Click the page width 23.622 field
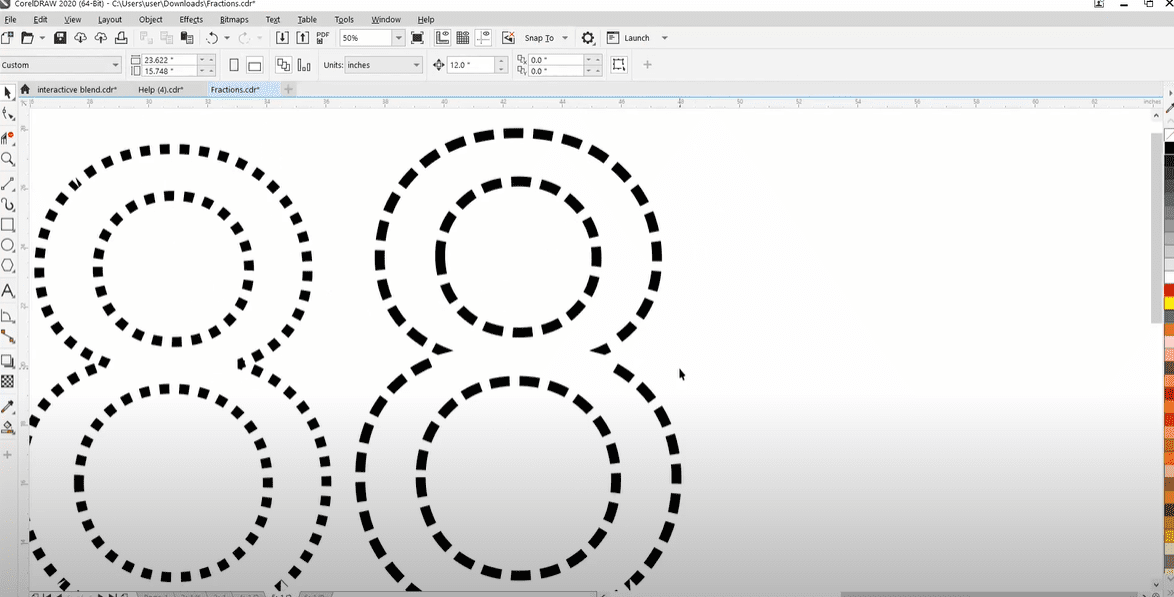This screenshot has height=597, width=1174. click(x=170, y=59)
